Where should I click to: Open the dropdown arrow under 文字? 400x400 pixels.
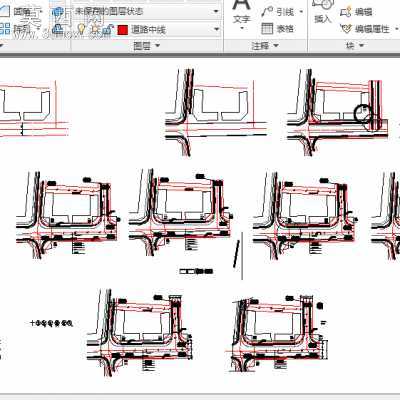point(242,29)
